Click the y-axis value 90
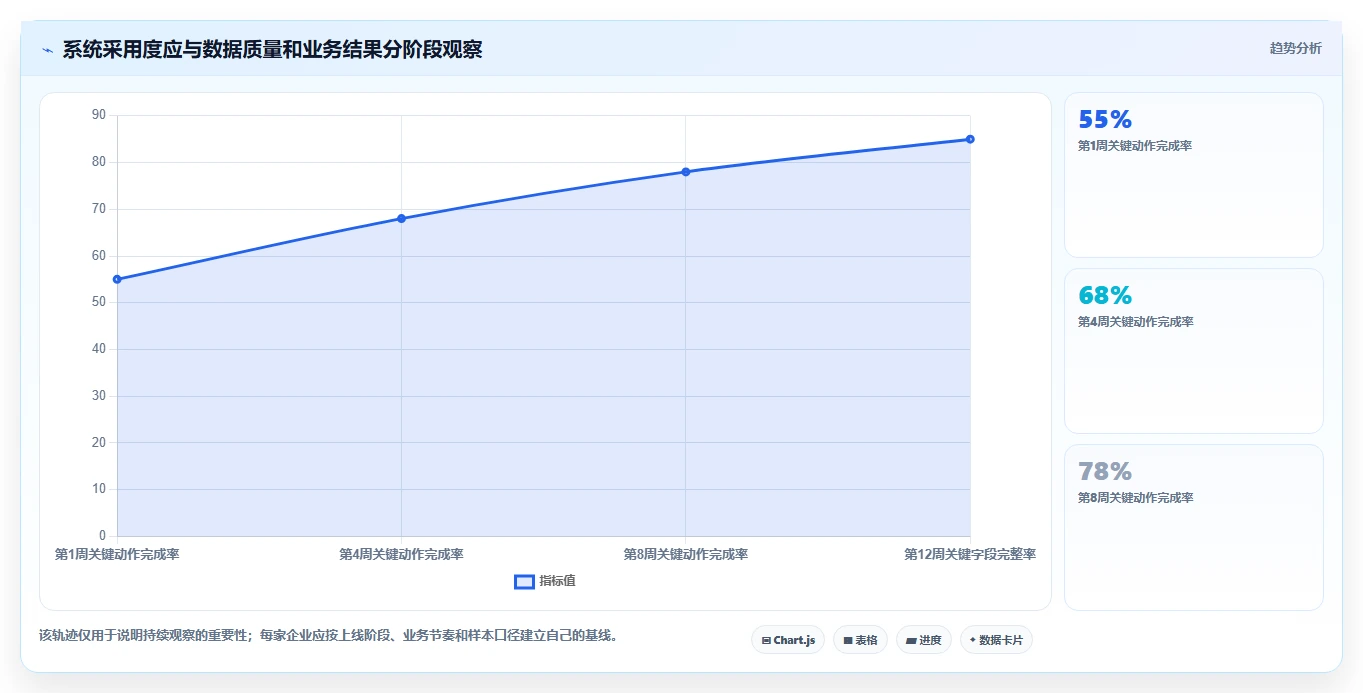Image resolution: width=1363 pixels, height=693 pixels. point(98,115)
